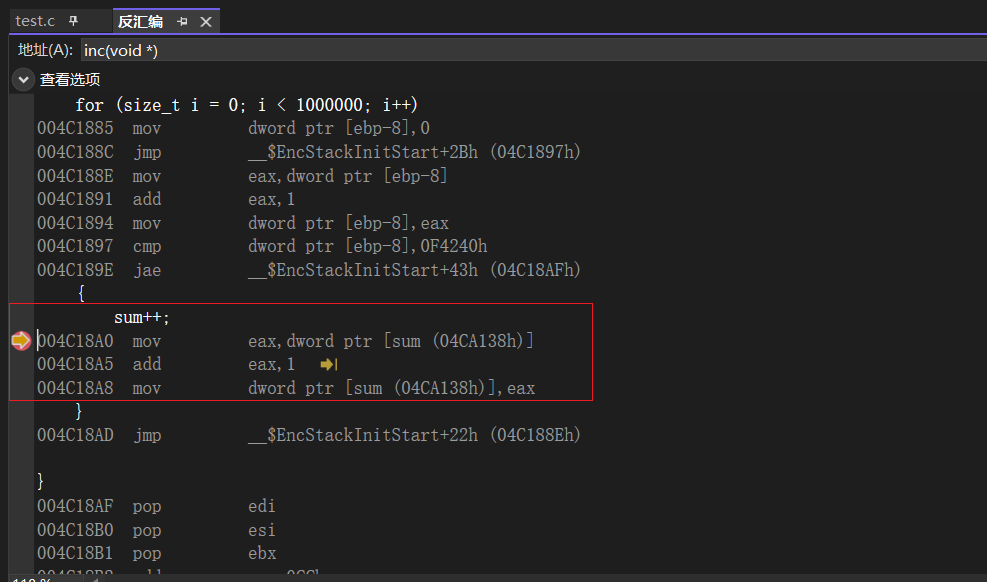Close the 反汇编 tab

[206, 21]
